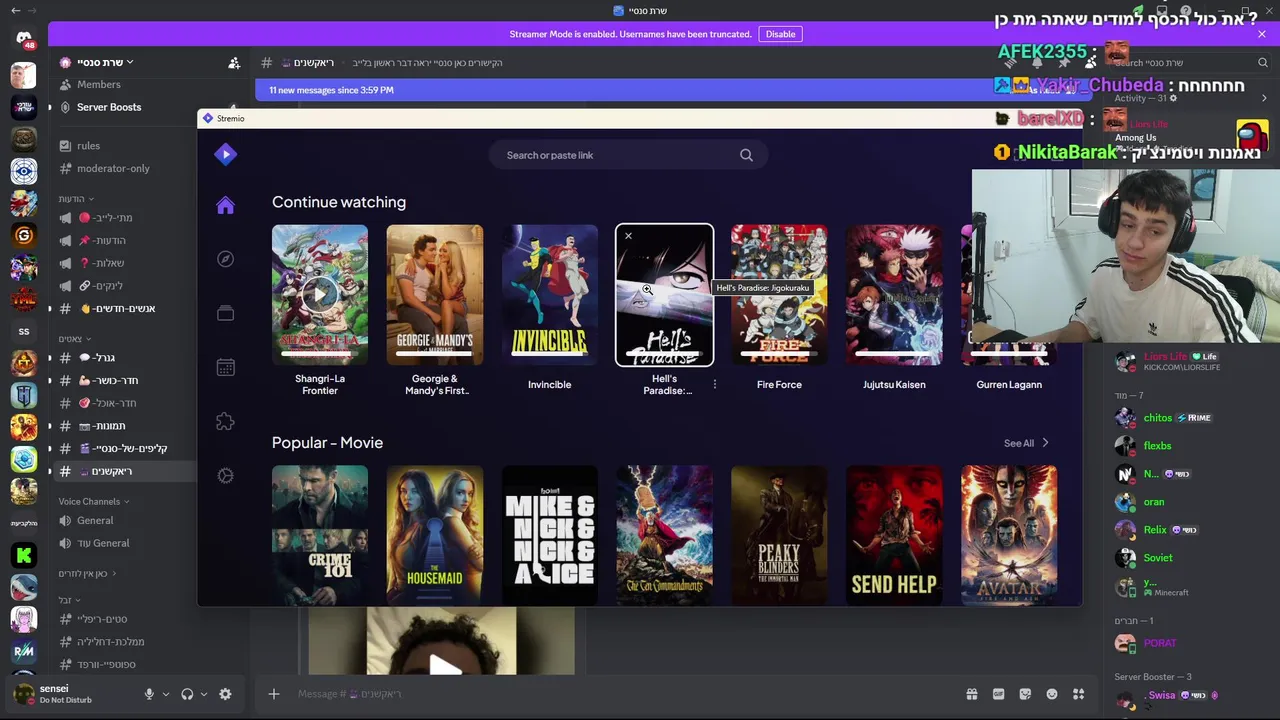This screenshot has height=720, width=1280.
Task: Collapse the צאטים category
Action: click(x=74, y=339)
